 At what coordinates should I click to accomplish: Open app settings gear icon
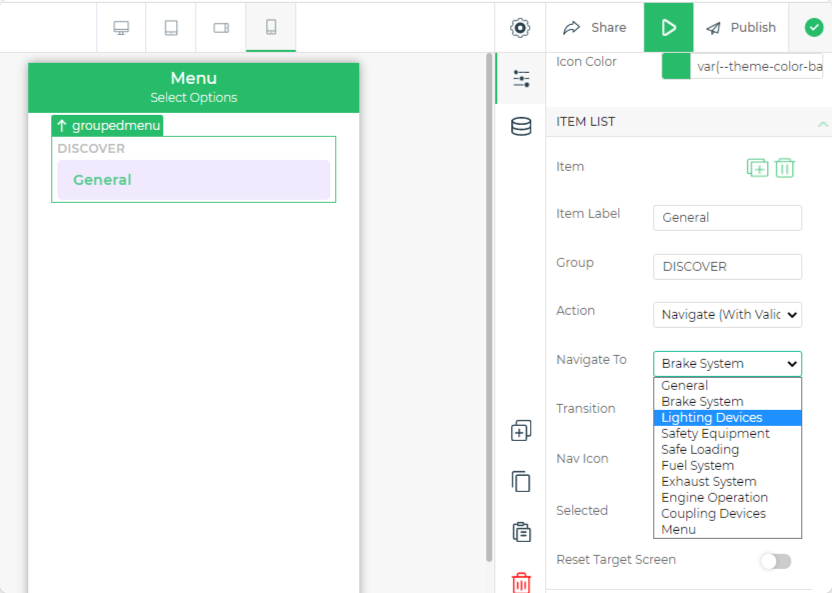tap(520, 28)
